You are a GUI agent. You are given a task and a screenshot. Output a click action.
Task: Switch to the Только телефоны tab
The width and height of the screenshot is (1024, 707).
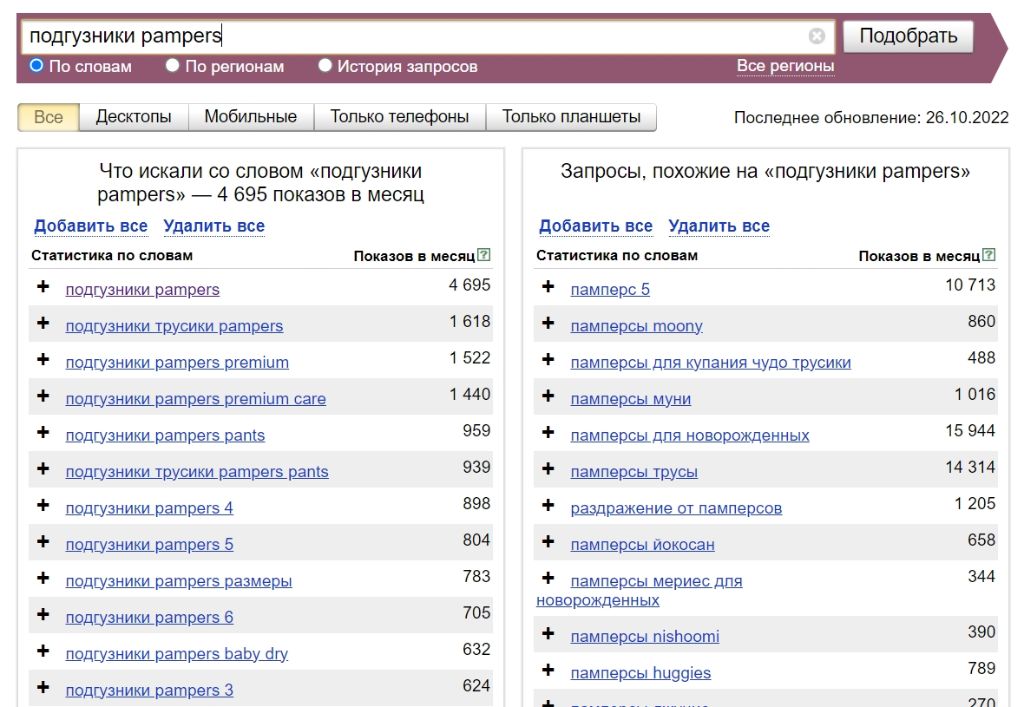400,118
